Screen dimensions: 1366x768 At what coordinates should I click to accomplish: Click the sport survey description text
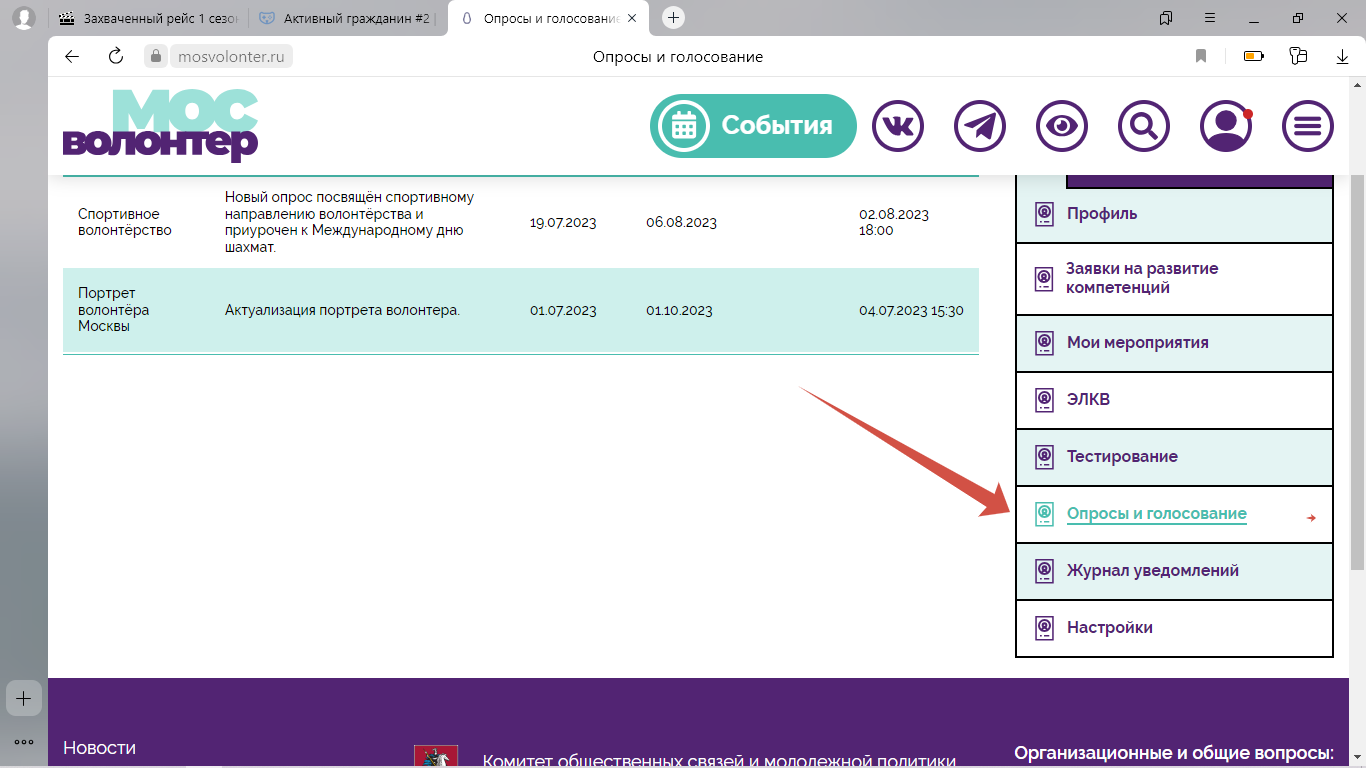pyautogui.click(x=349, y=222)
